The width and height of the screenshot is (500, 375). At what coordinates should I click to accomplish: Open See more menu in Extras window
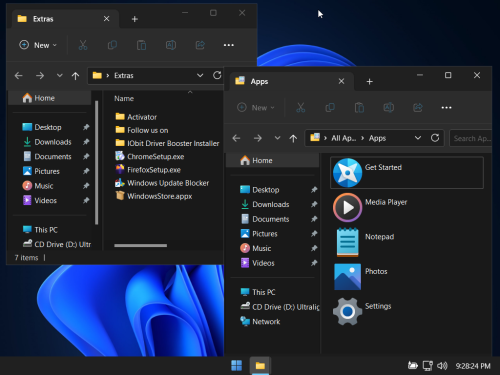tap(229, 45)
